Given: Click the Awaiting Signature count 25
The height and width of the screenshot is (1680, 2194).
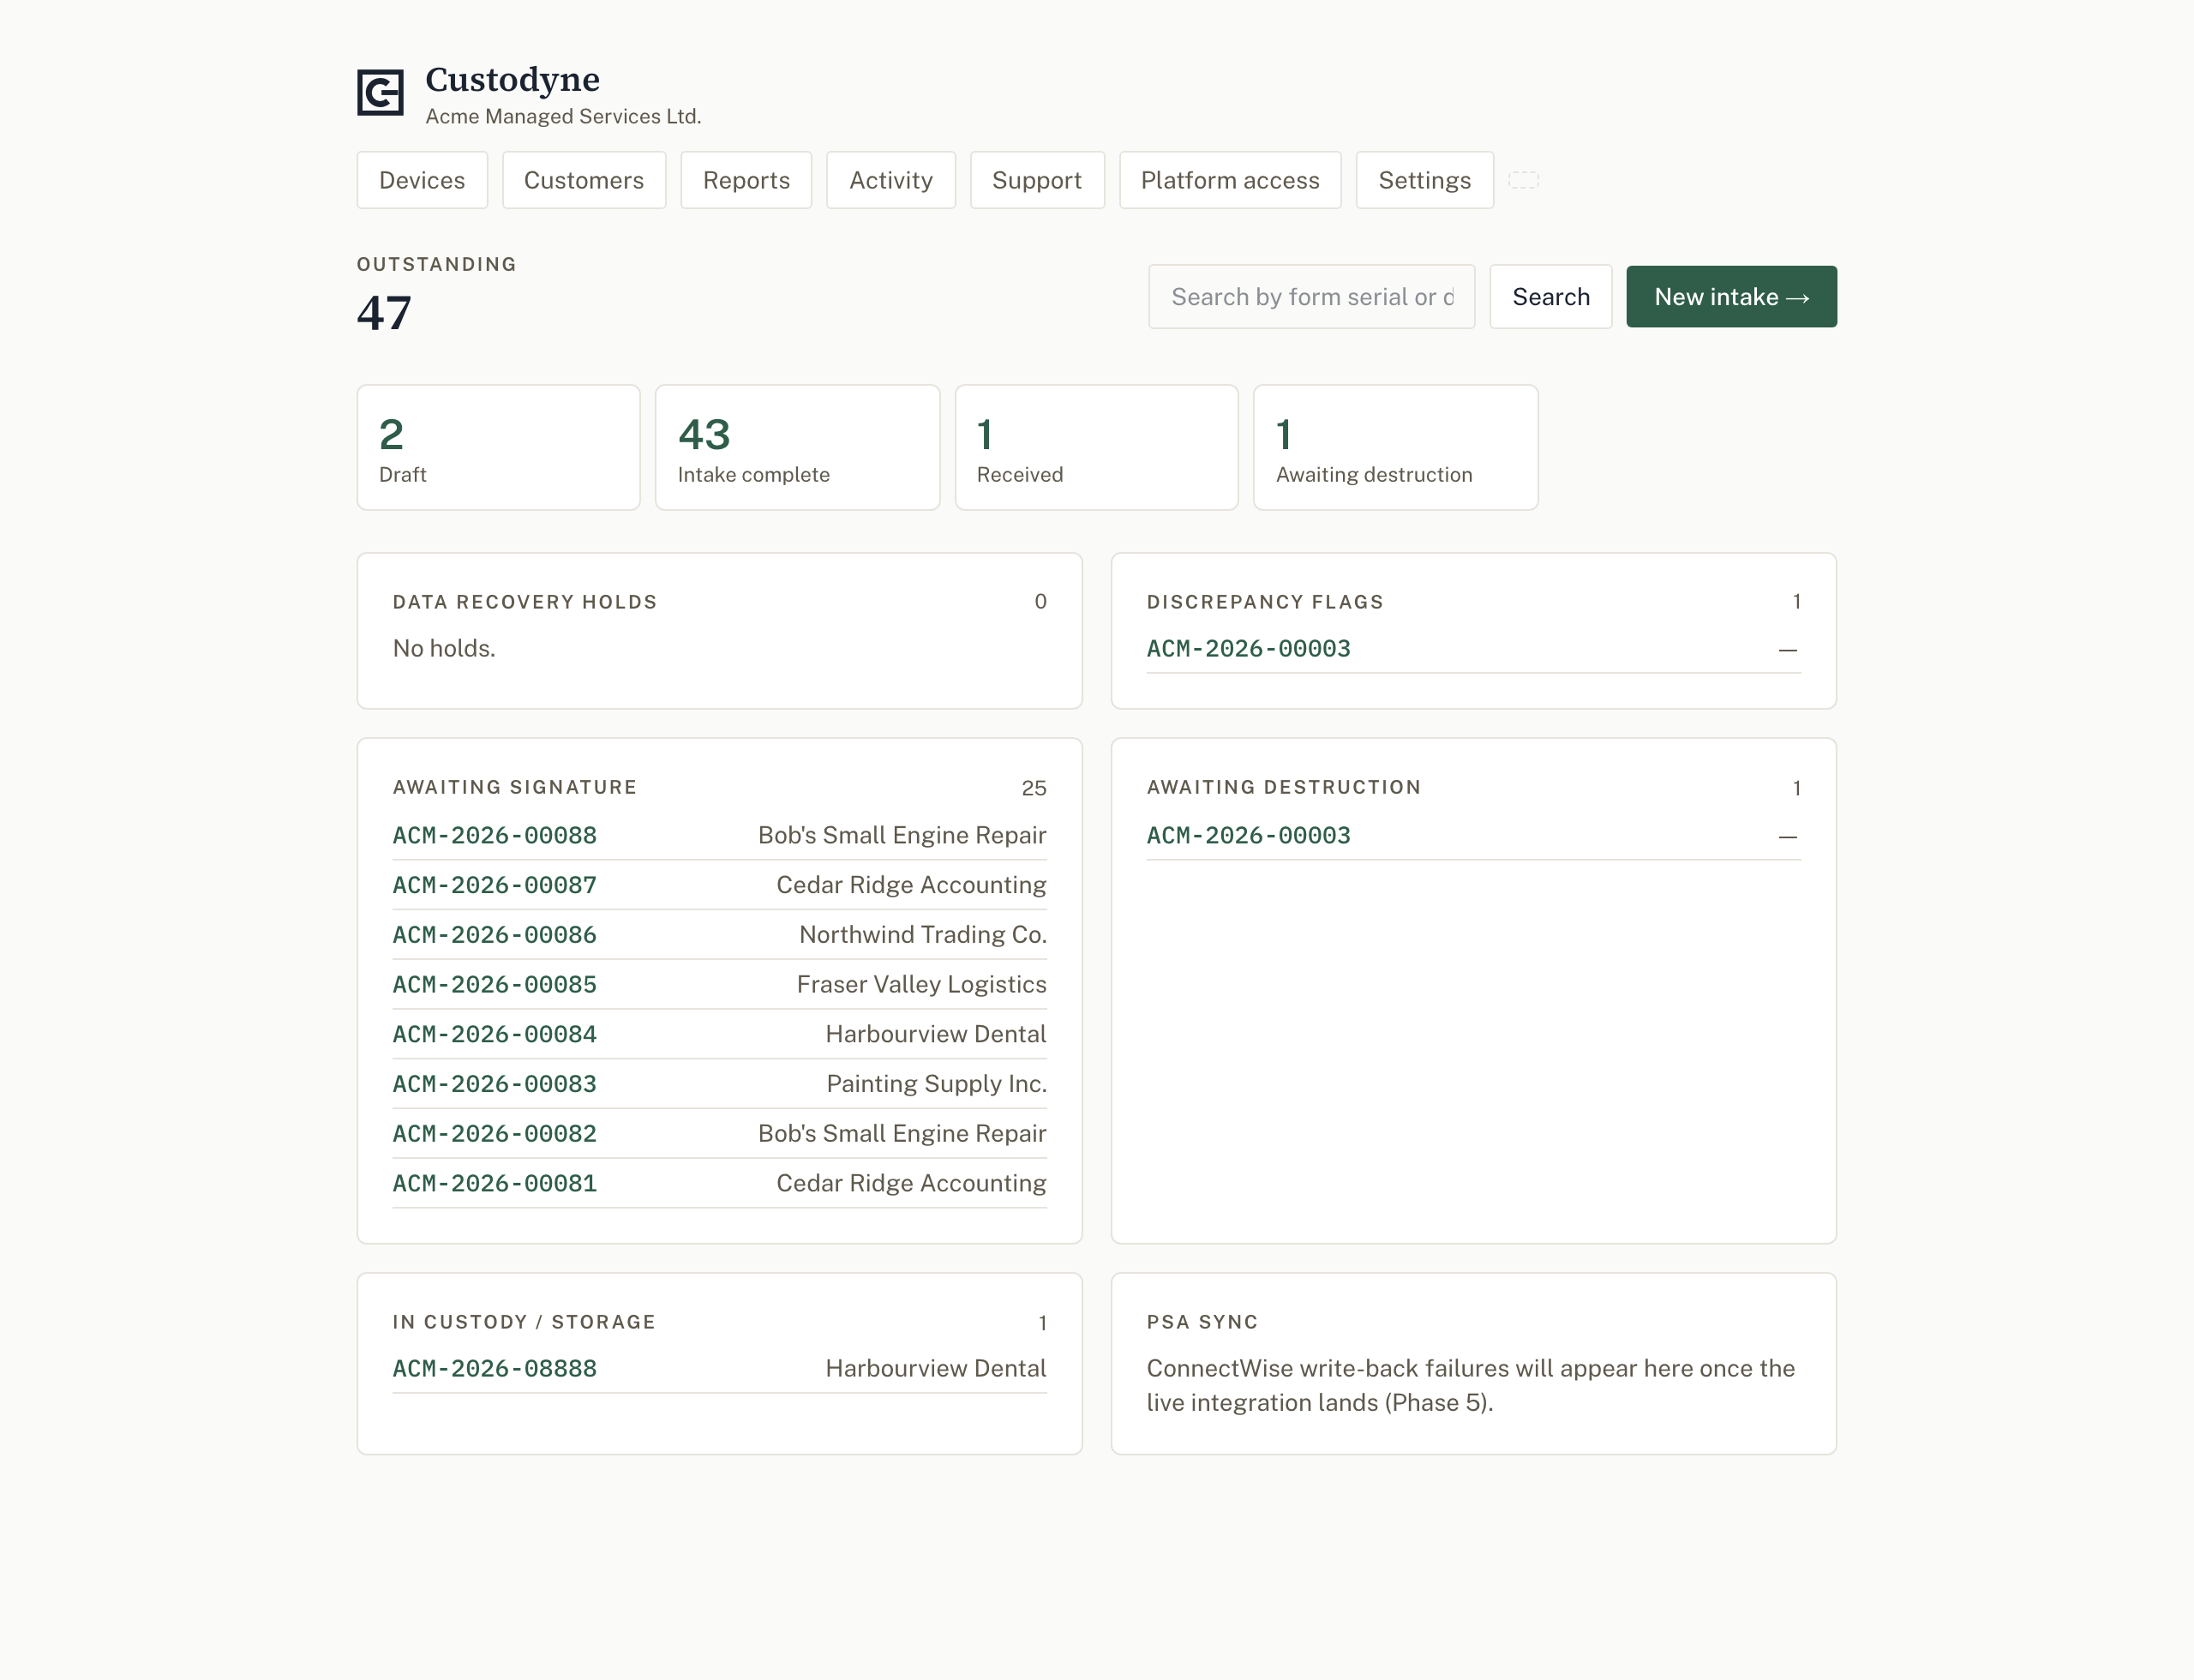Looking at the screenshot, I should tap(1034, 788).
